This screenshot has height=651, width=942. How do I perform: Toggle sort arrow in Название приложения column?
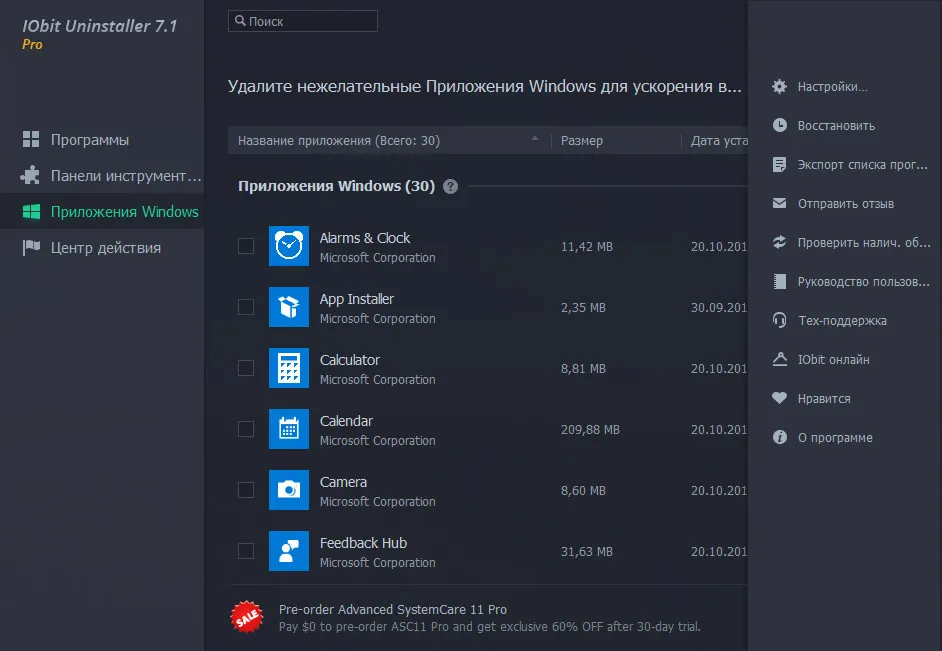click(x=535, y=139)
